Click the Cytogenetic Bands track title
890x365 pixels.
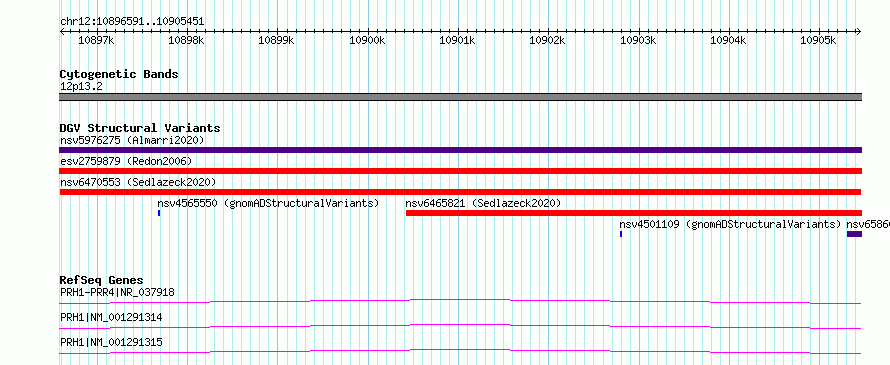[119, 74]
